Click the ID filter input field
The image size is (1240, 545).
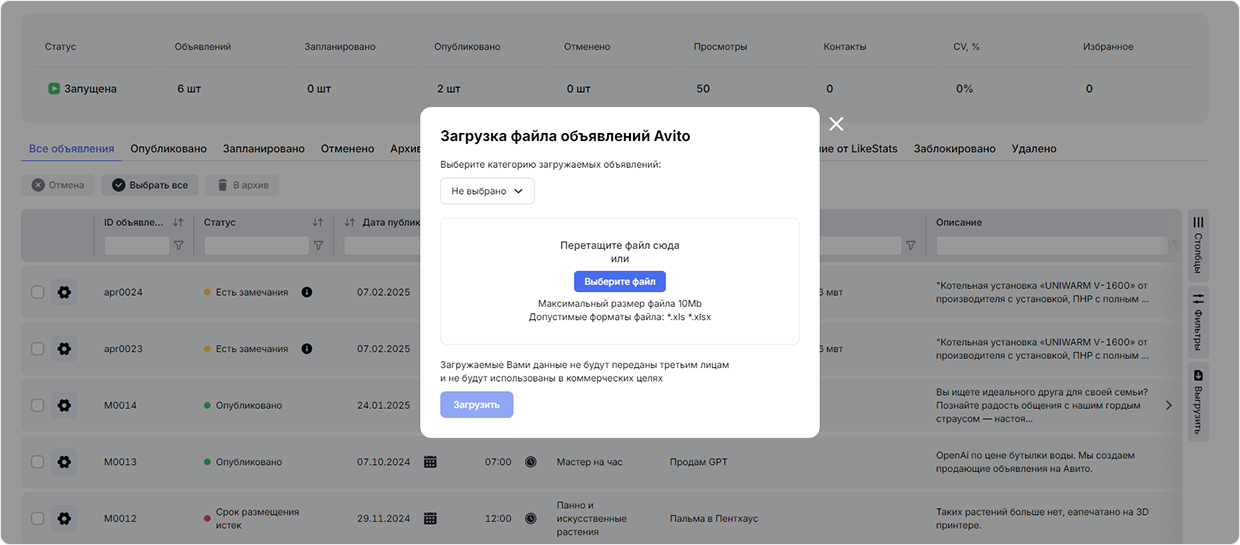(x=136, y=245)
